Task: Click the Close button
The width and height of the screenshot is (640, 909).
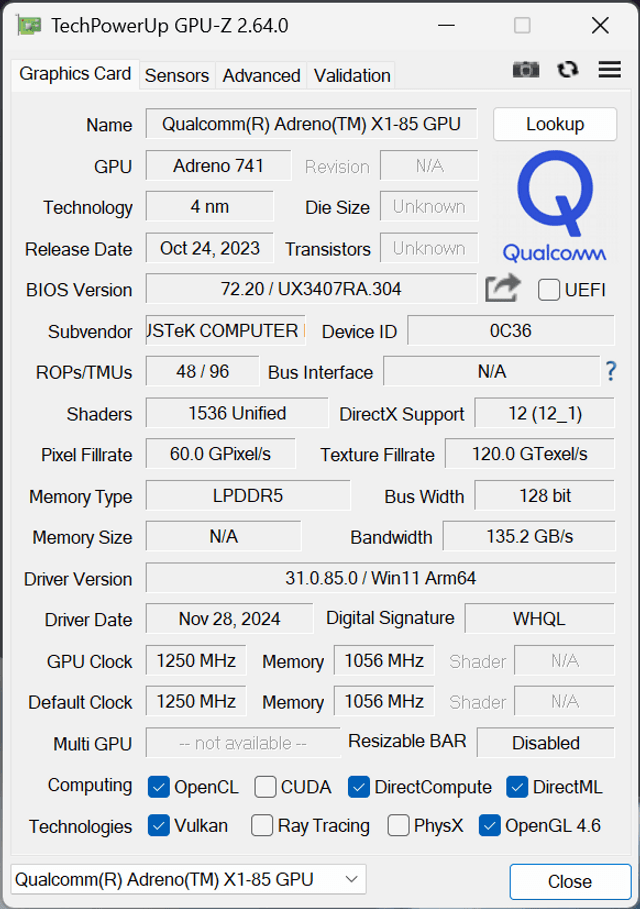Action: click(570, 882)
